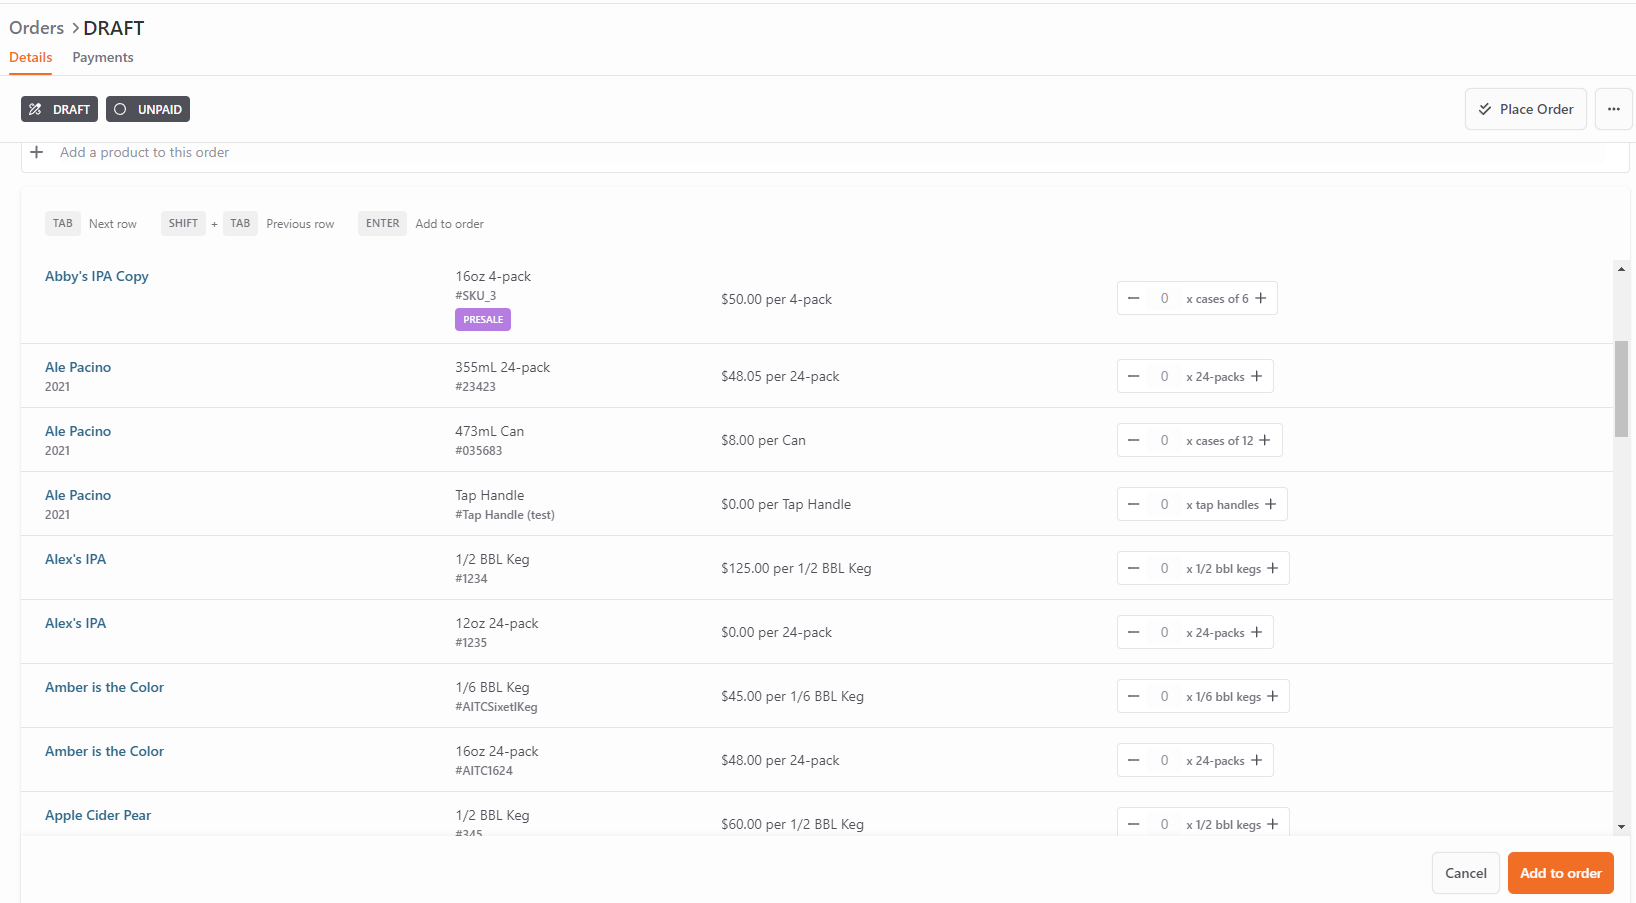The height and width of the screenshot is (903, 1636).
Task: Click quantity field for Abby's IPA Copy
Action: (x=1164, y=298)
